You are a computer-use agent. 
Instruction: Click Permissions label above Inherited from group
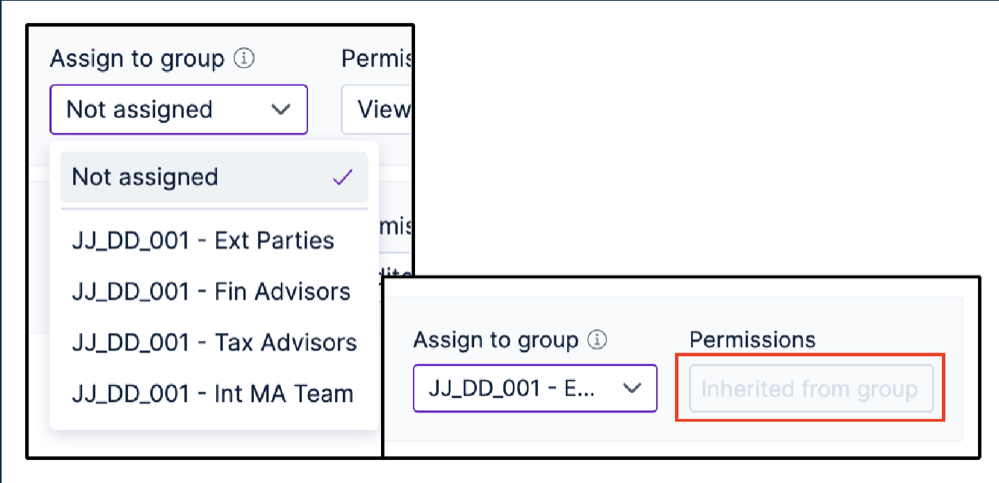point(752,340)
